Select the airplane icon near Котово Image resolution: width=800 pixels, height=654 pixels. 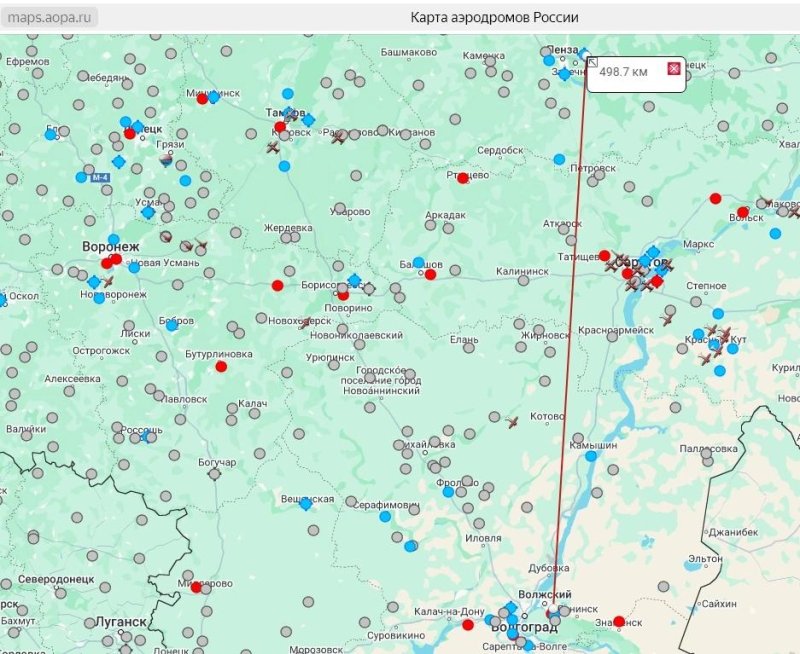[513, 423]
